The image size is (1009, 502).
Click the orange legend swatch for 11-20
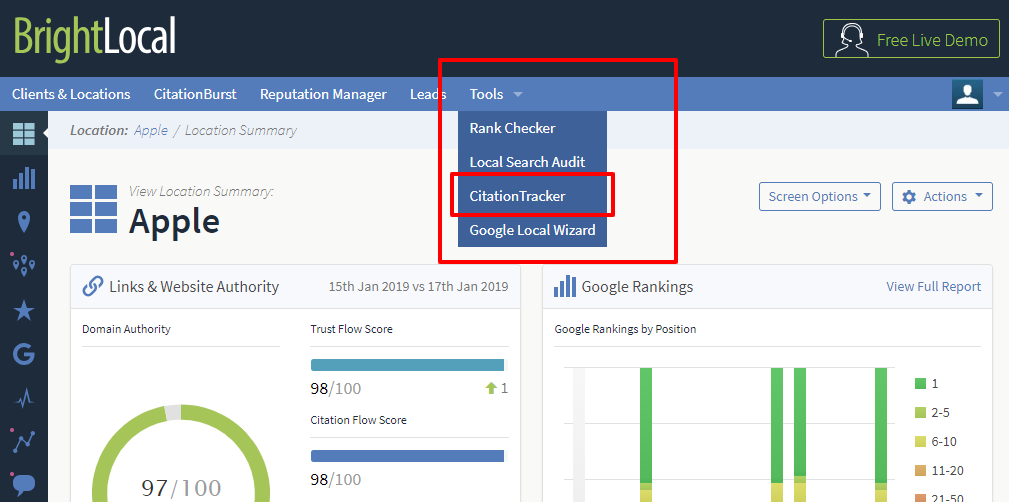[920, 470]
